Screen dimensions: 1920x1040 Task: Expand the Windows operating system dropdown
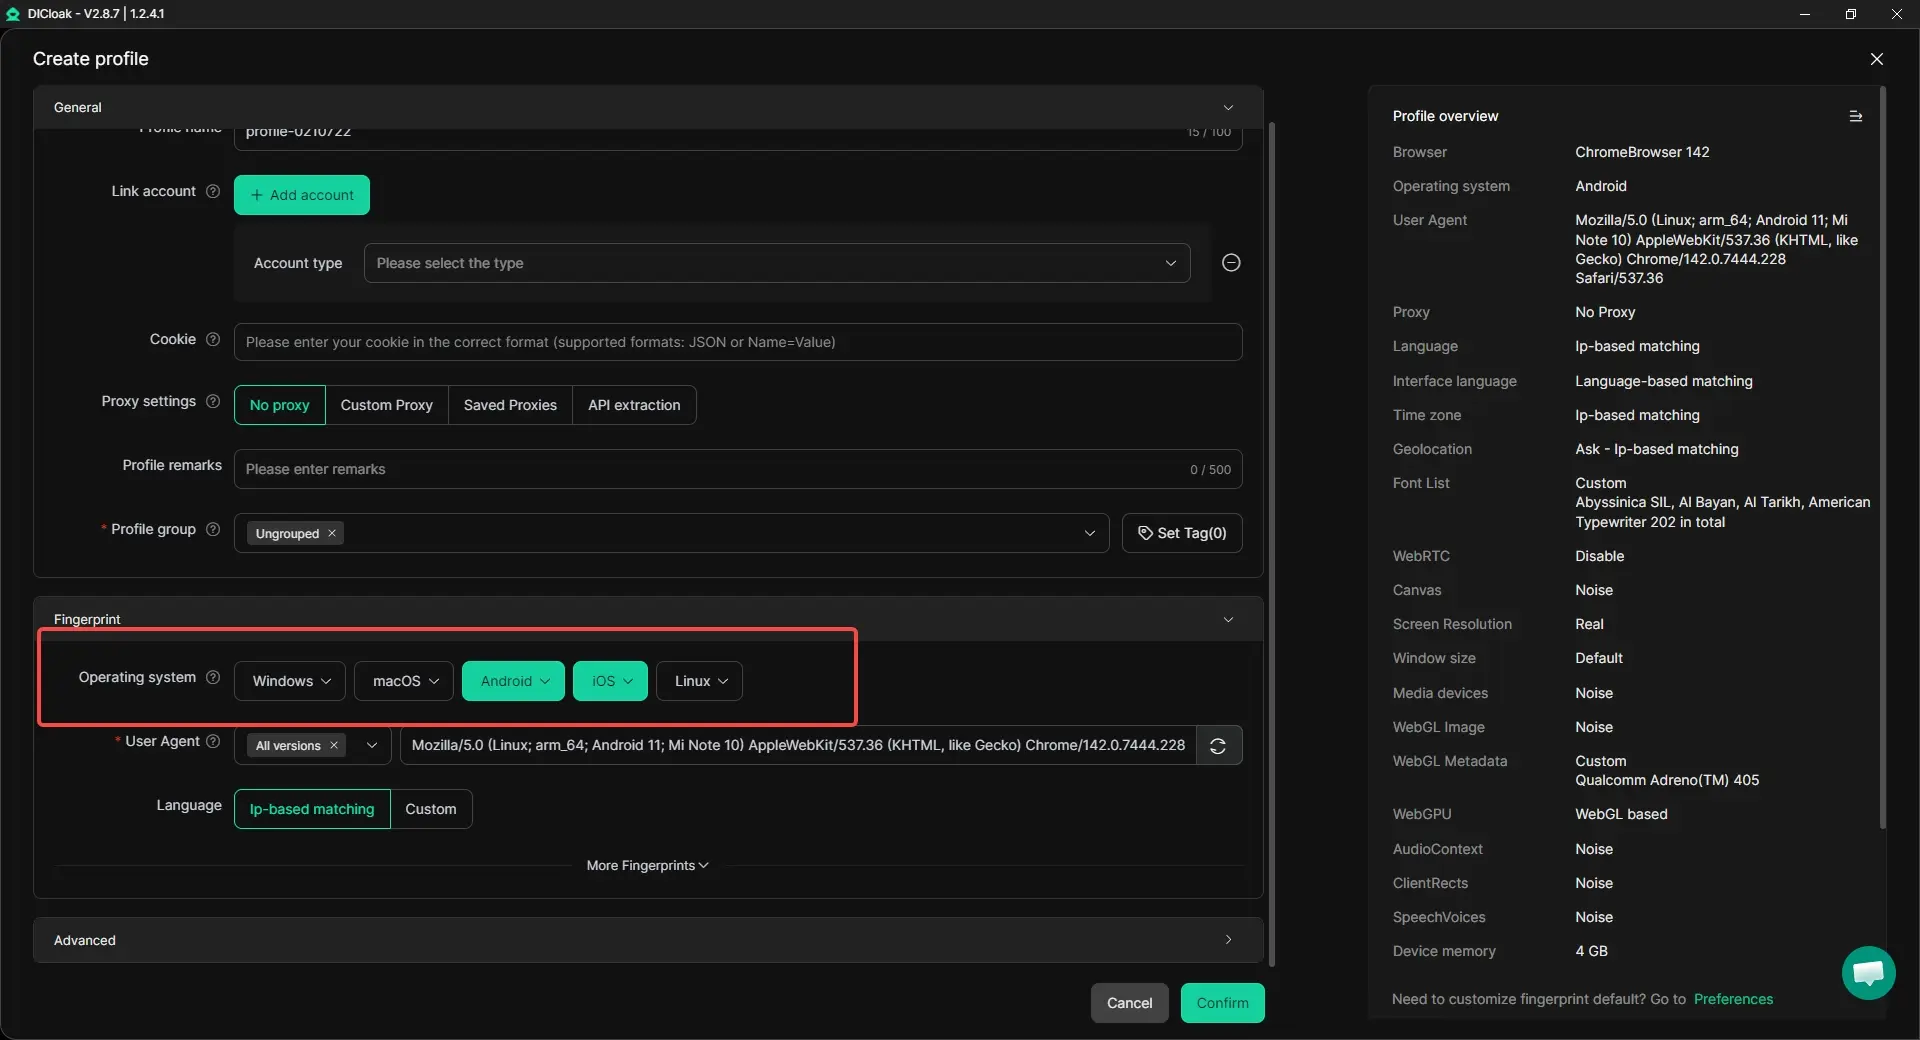(290, 681)
